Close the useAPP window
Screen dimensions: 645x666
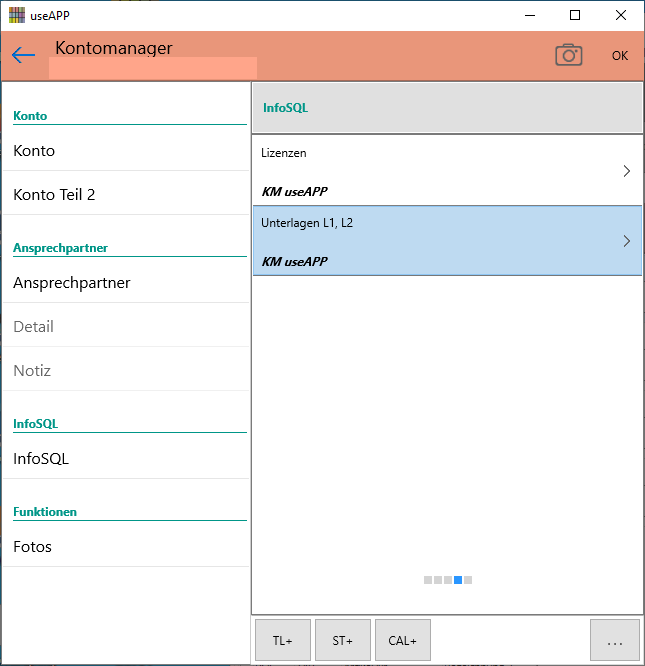click(621, 15)
